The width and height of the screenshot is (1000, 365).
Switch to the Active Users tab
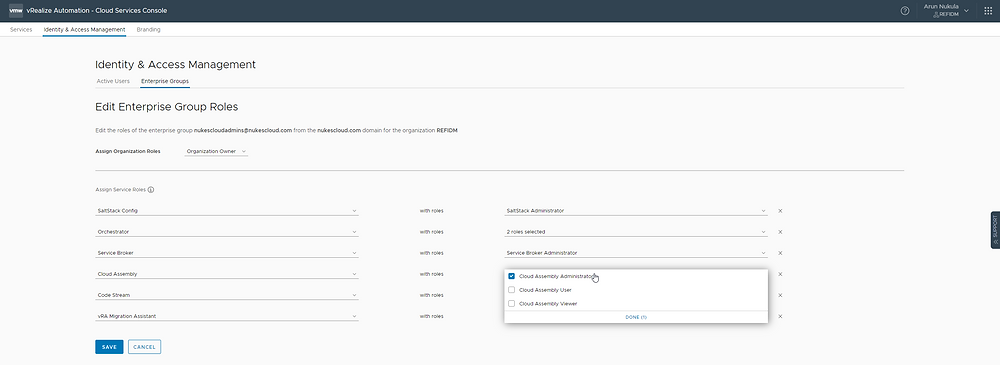point(113,81)
